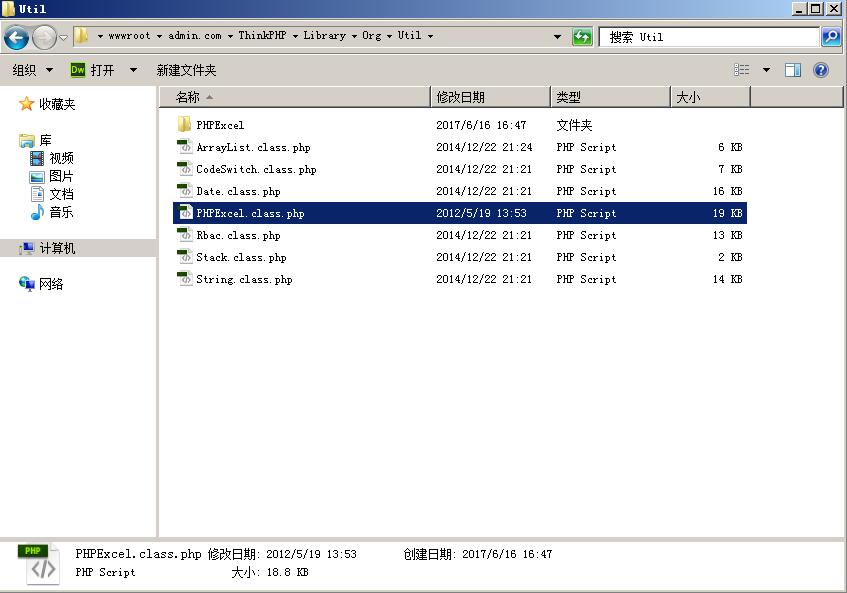Sort by 名称 column header
Viewport: 847px width, 593px height.
click(295, 97)
